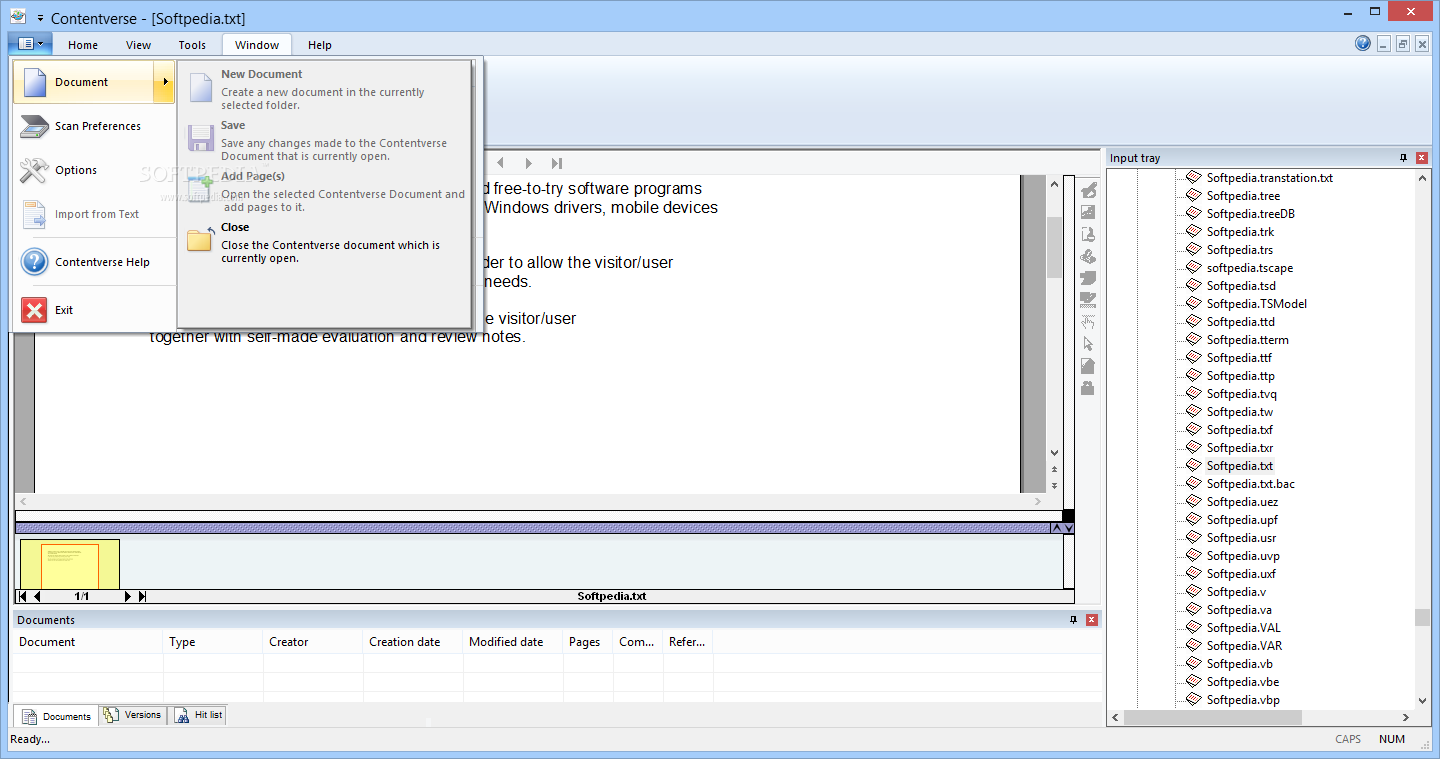This screenshot has height=759, width=1440.
Task: Select the hand pan tool
Action: [x=1088, y=322]
